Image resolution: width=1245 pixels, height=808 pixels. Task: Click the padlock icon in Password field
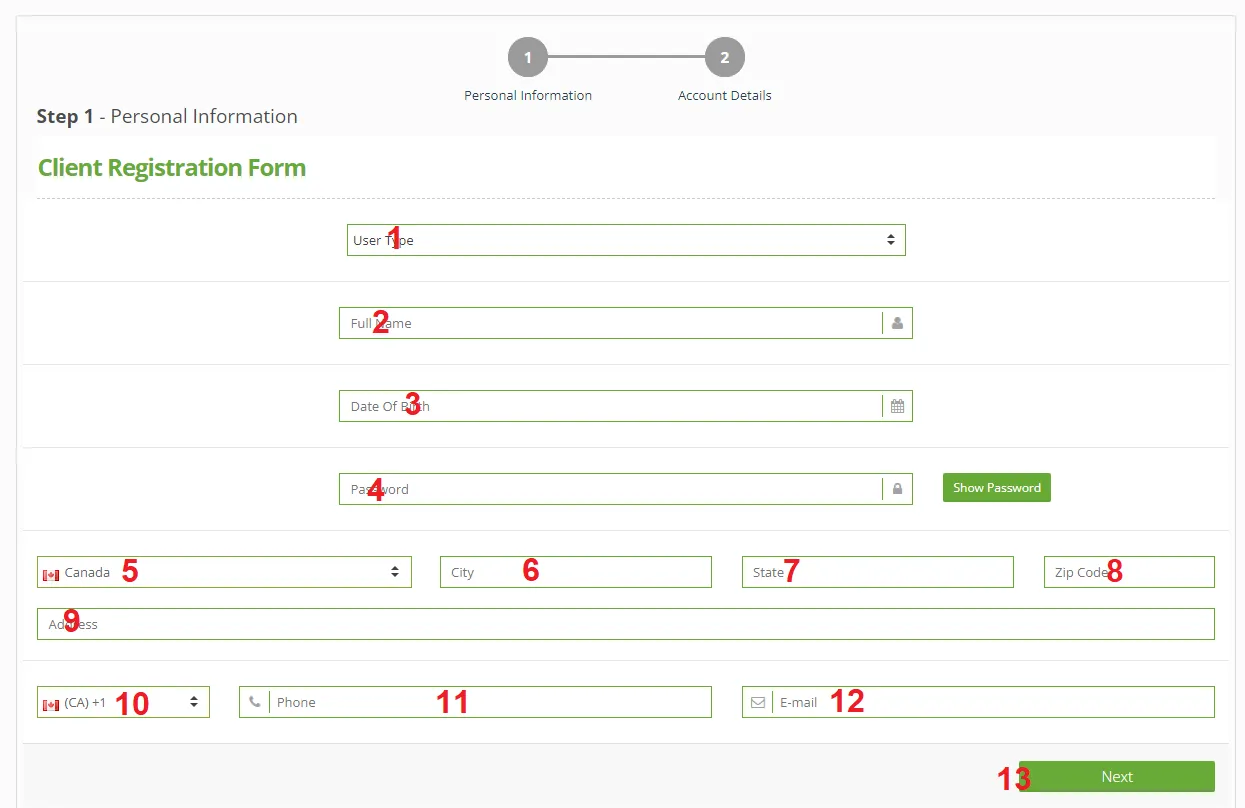click(x=897, y=489)
